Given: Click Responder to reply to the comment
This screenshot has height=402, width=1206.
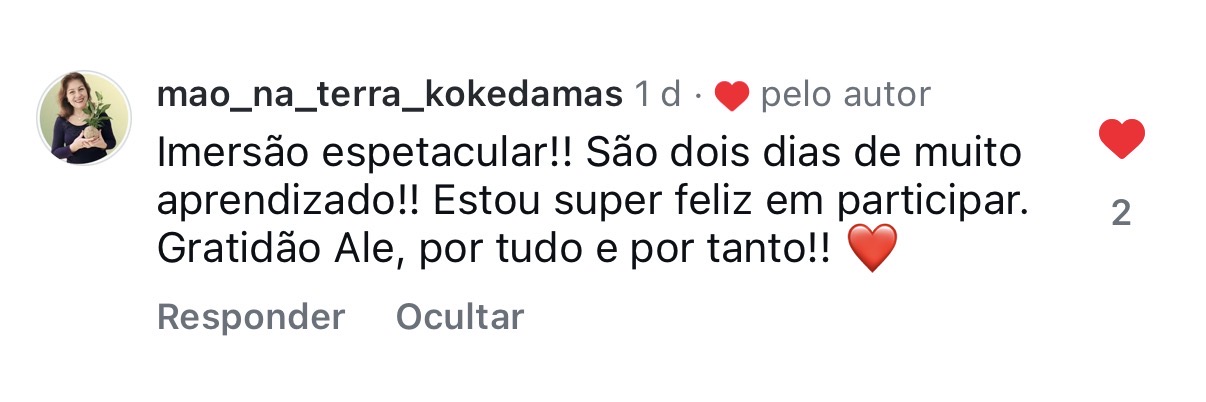Looking at the screenshot, I should (x=251, y=317).
